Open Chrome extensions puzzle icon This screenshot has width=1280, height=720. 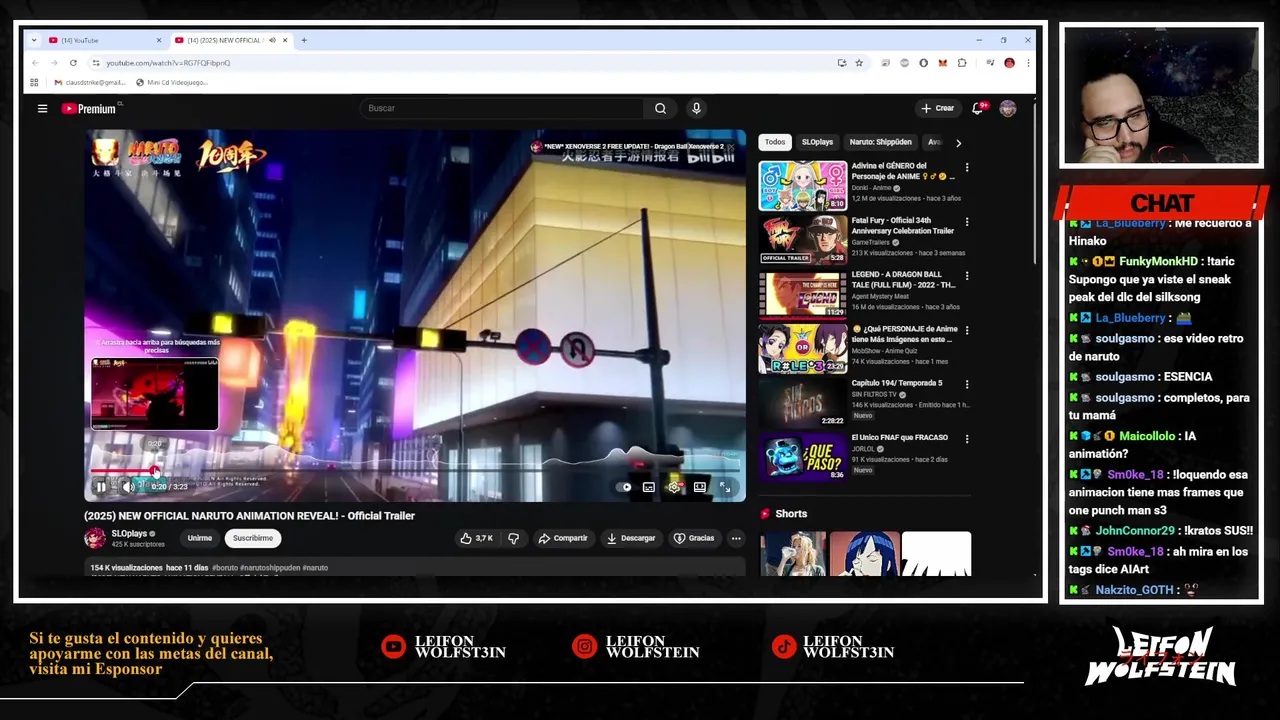point(962,63)
